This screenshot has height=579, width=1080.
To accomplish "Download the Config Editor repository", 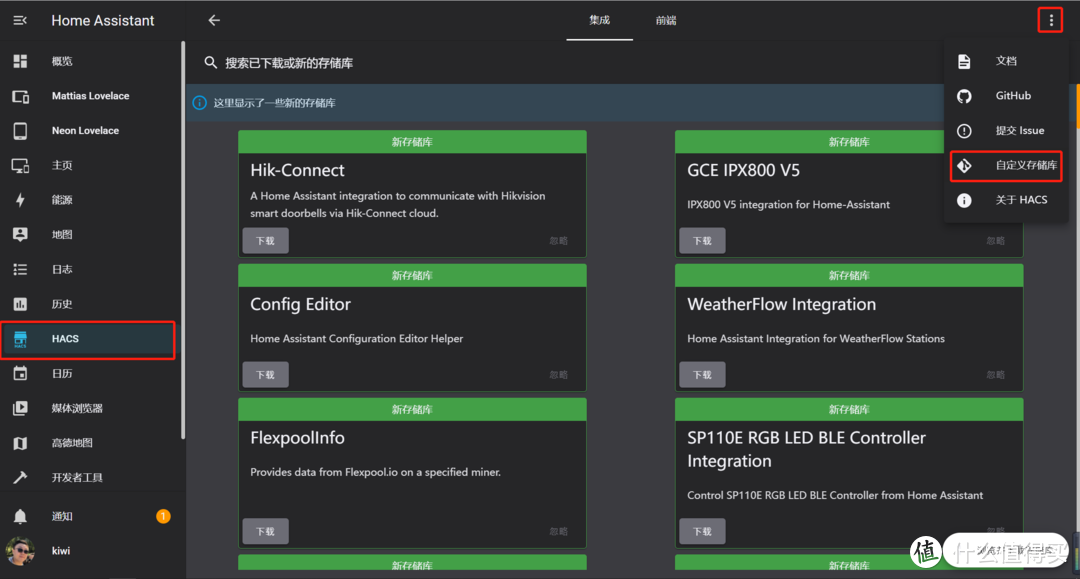I will click(266, 375).
